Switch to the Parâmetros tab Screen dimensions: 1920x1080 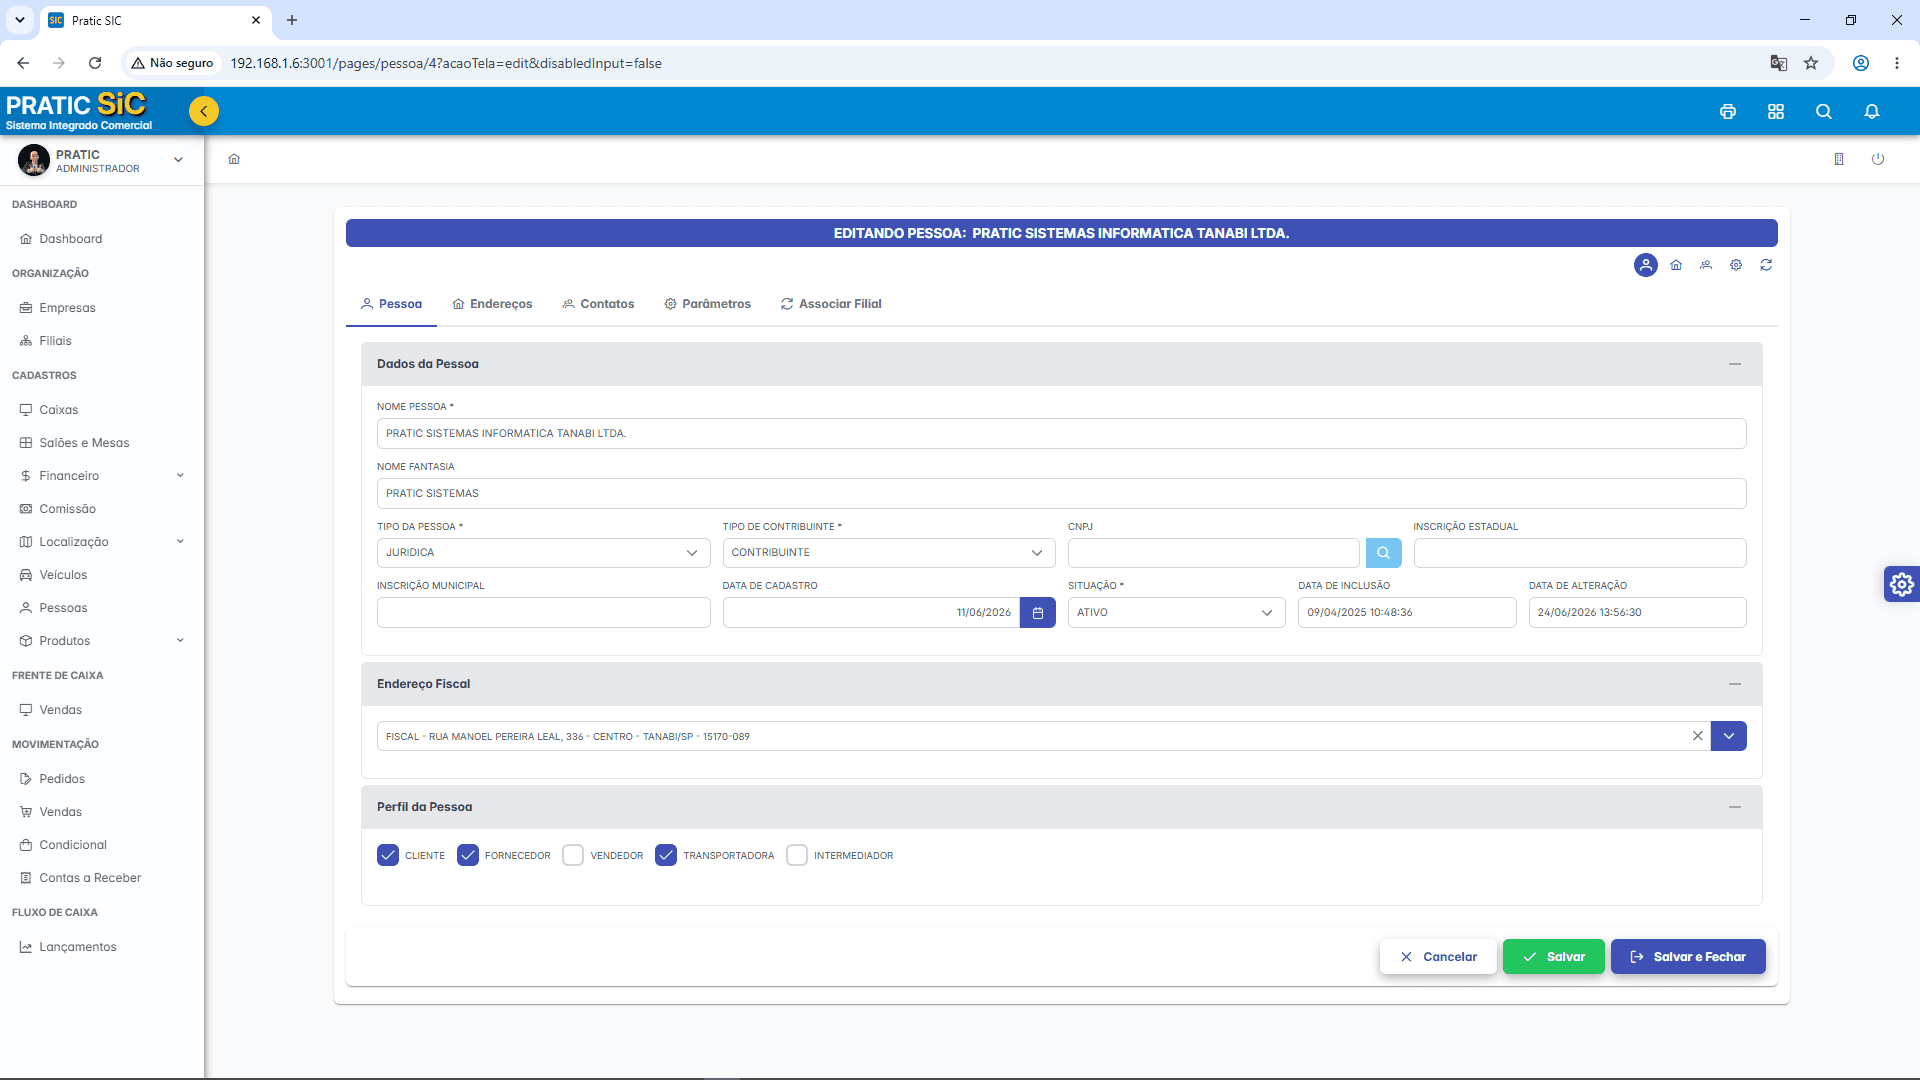click(707, 304)
